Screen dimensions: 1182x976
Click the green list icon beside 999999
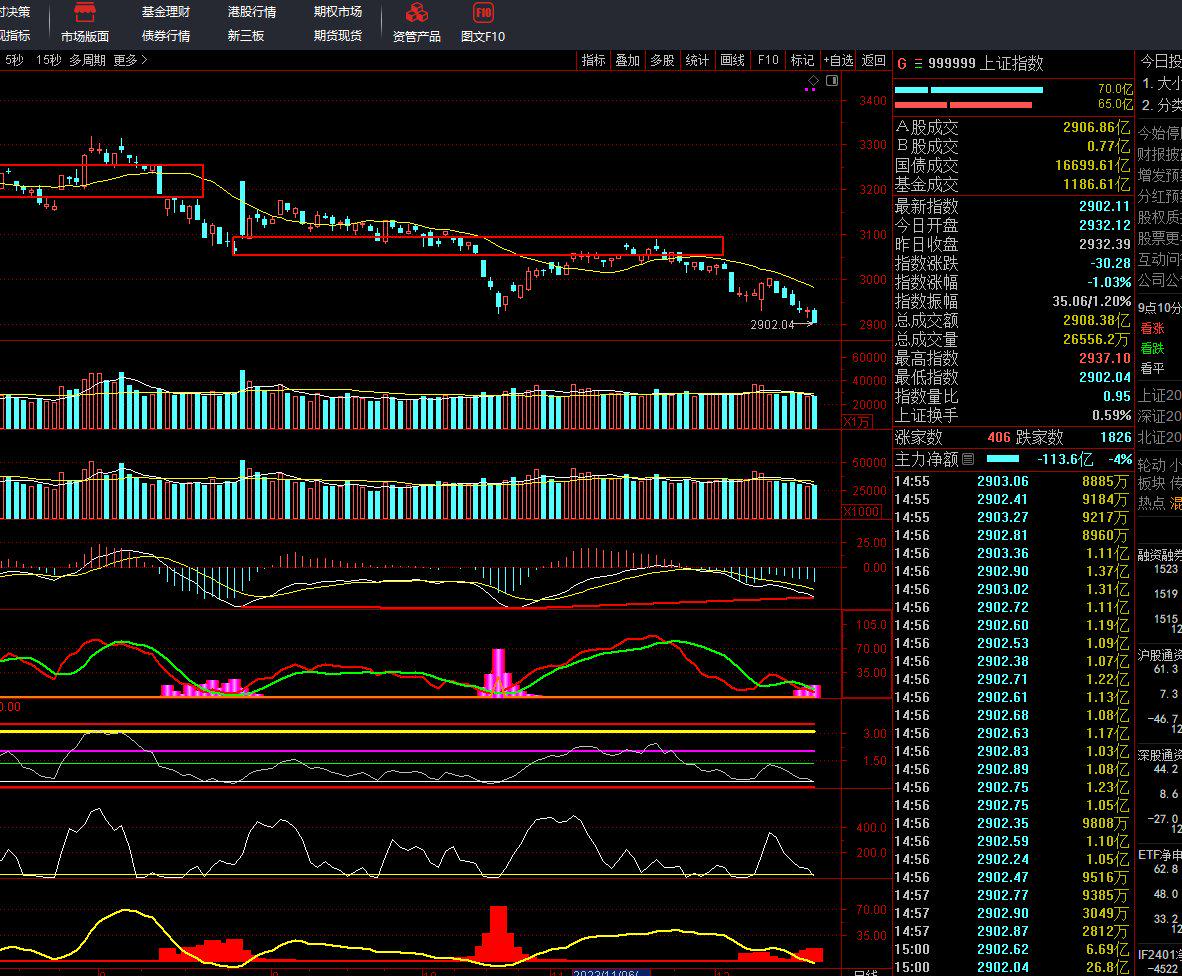918,63
